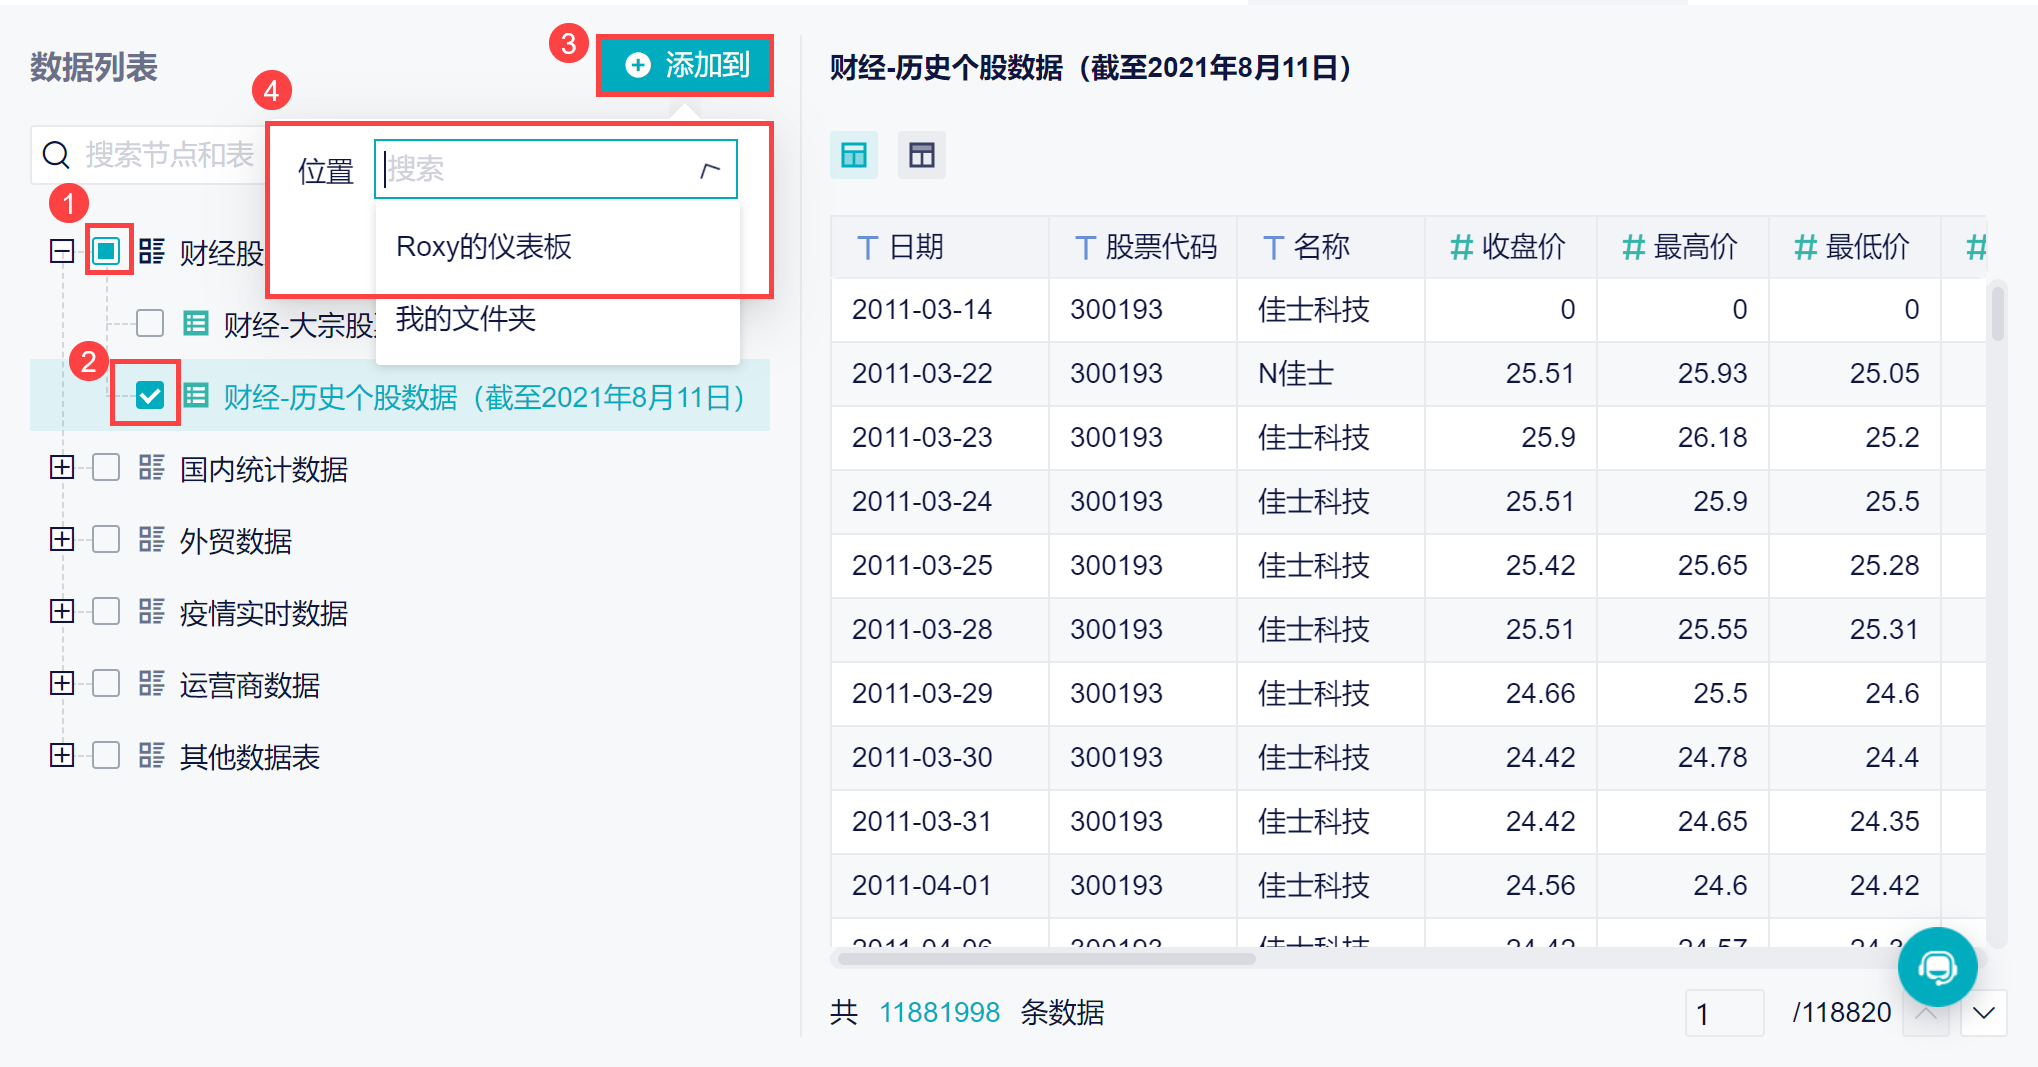This screenshot has height=1067, width=2038.
Task: Click the 11881998 total rows count
Action: tap(939, 1013)
